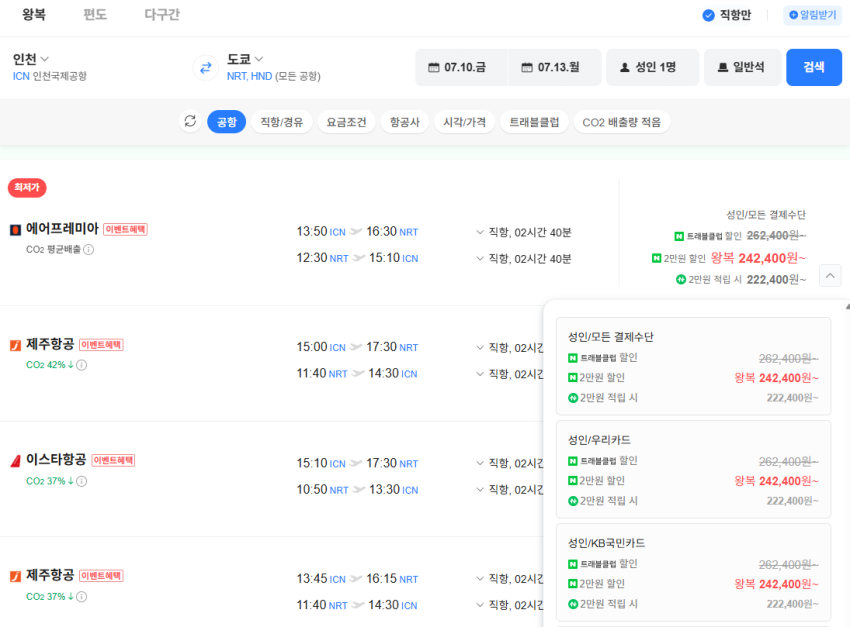Image resolution: width=850 pixels, height=627 pixels.
Task: Change seat class 일반석
Action: tap(743, 67)
